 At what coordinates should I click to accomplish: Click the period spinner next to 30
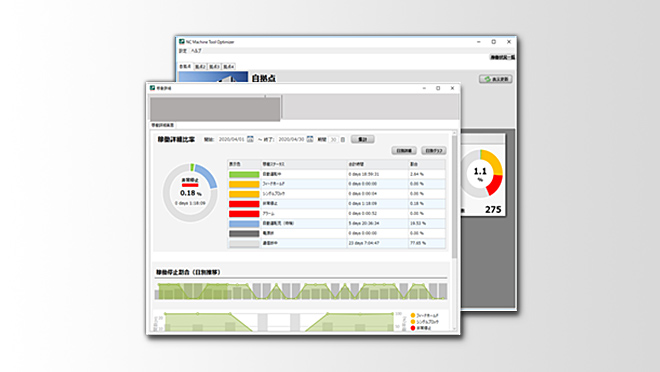(343, 139)
